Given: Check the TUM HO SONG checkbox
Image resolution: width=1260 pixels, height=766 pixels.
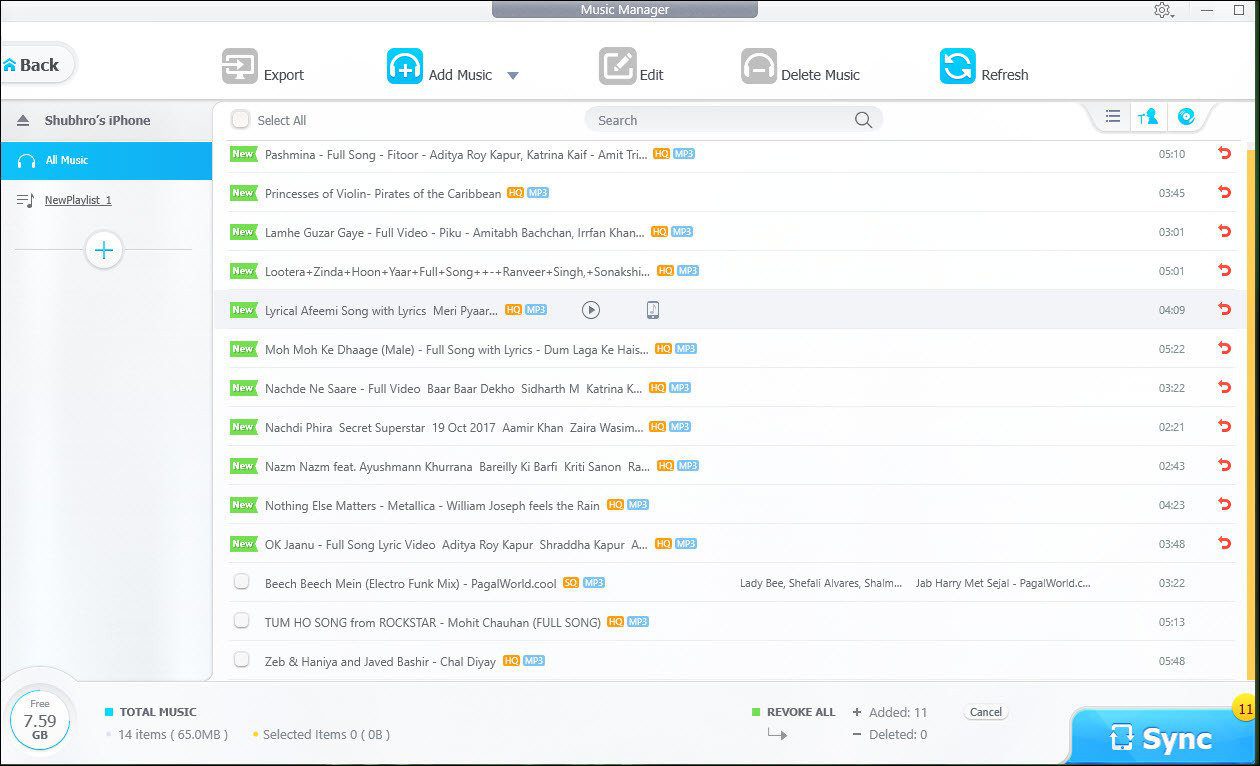Looking at the screenshot, I should coord(241,620).
